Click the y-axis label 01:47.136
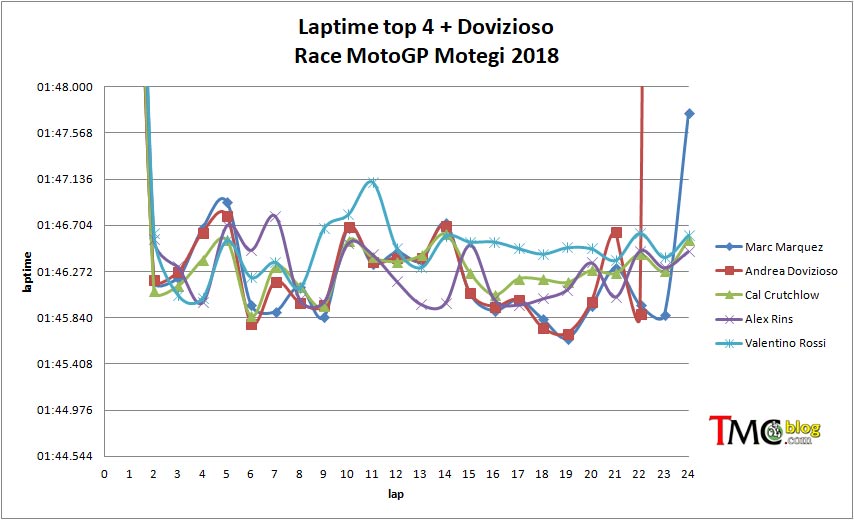This screenshot has height=520, width=854. 65,179
